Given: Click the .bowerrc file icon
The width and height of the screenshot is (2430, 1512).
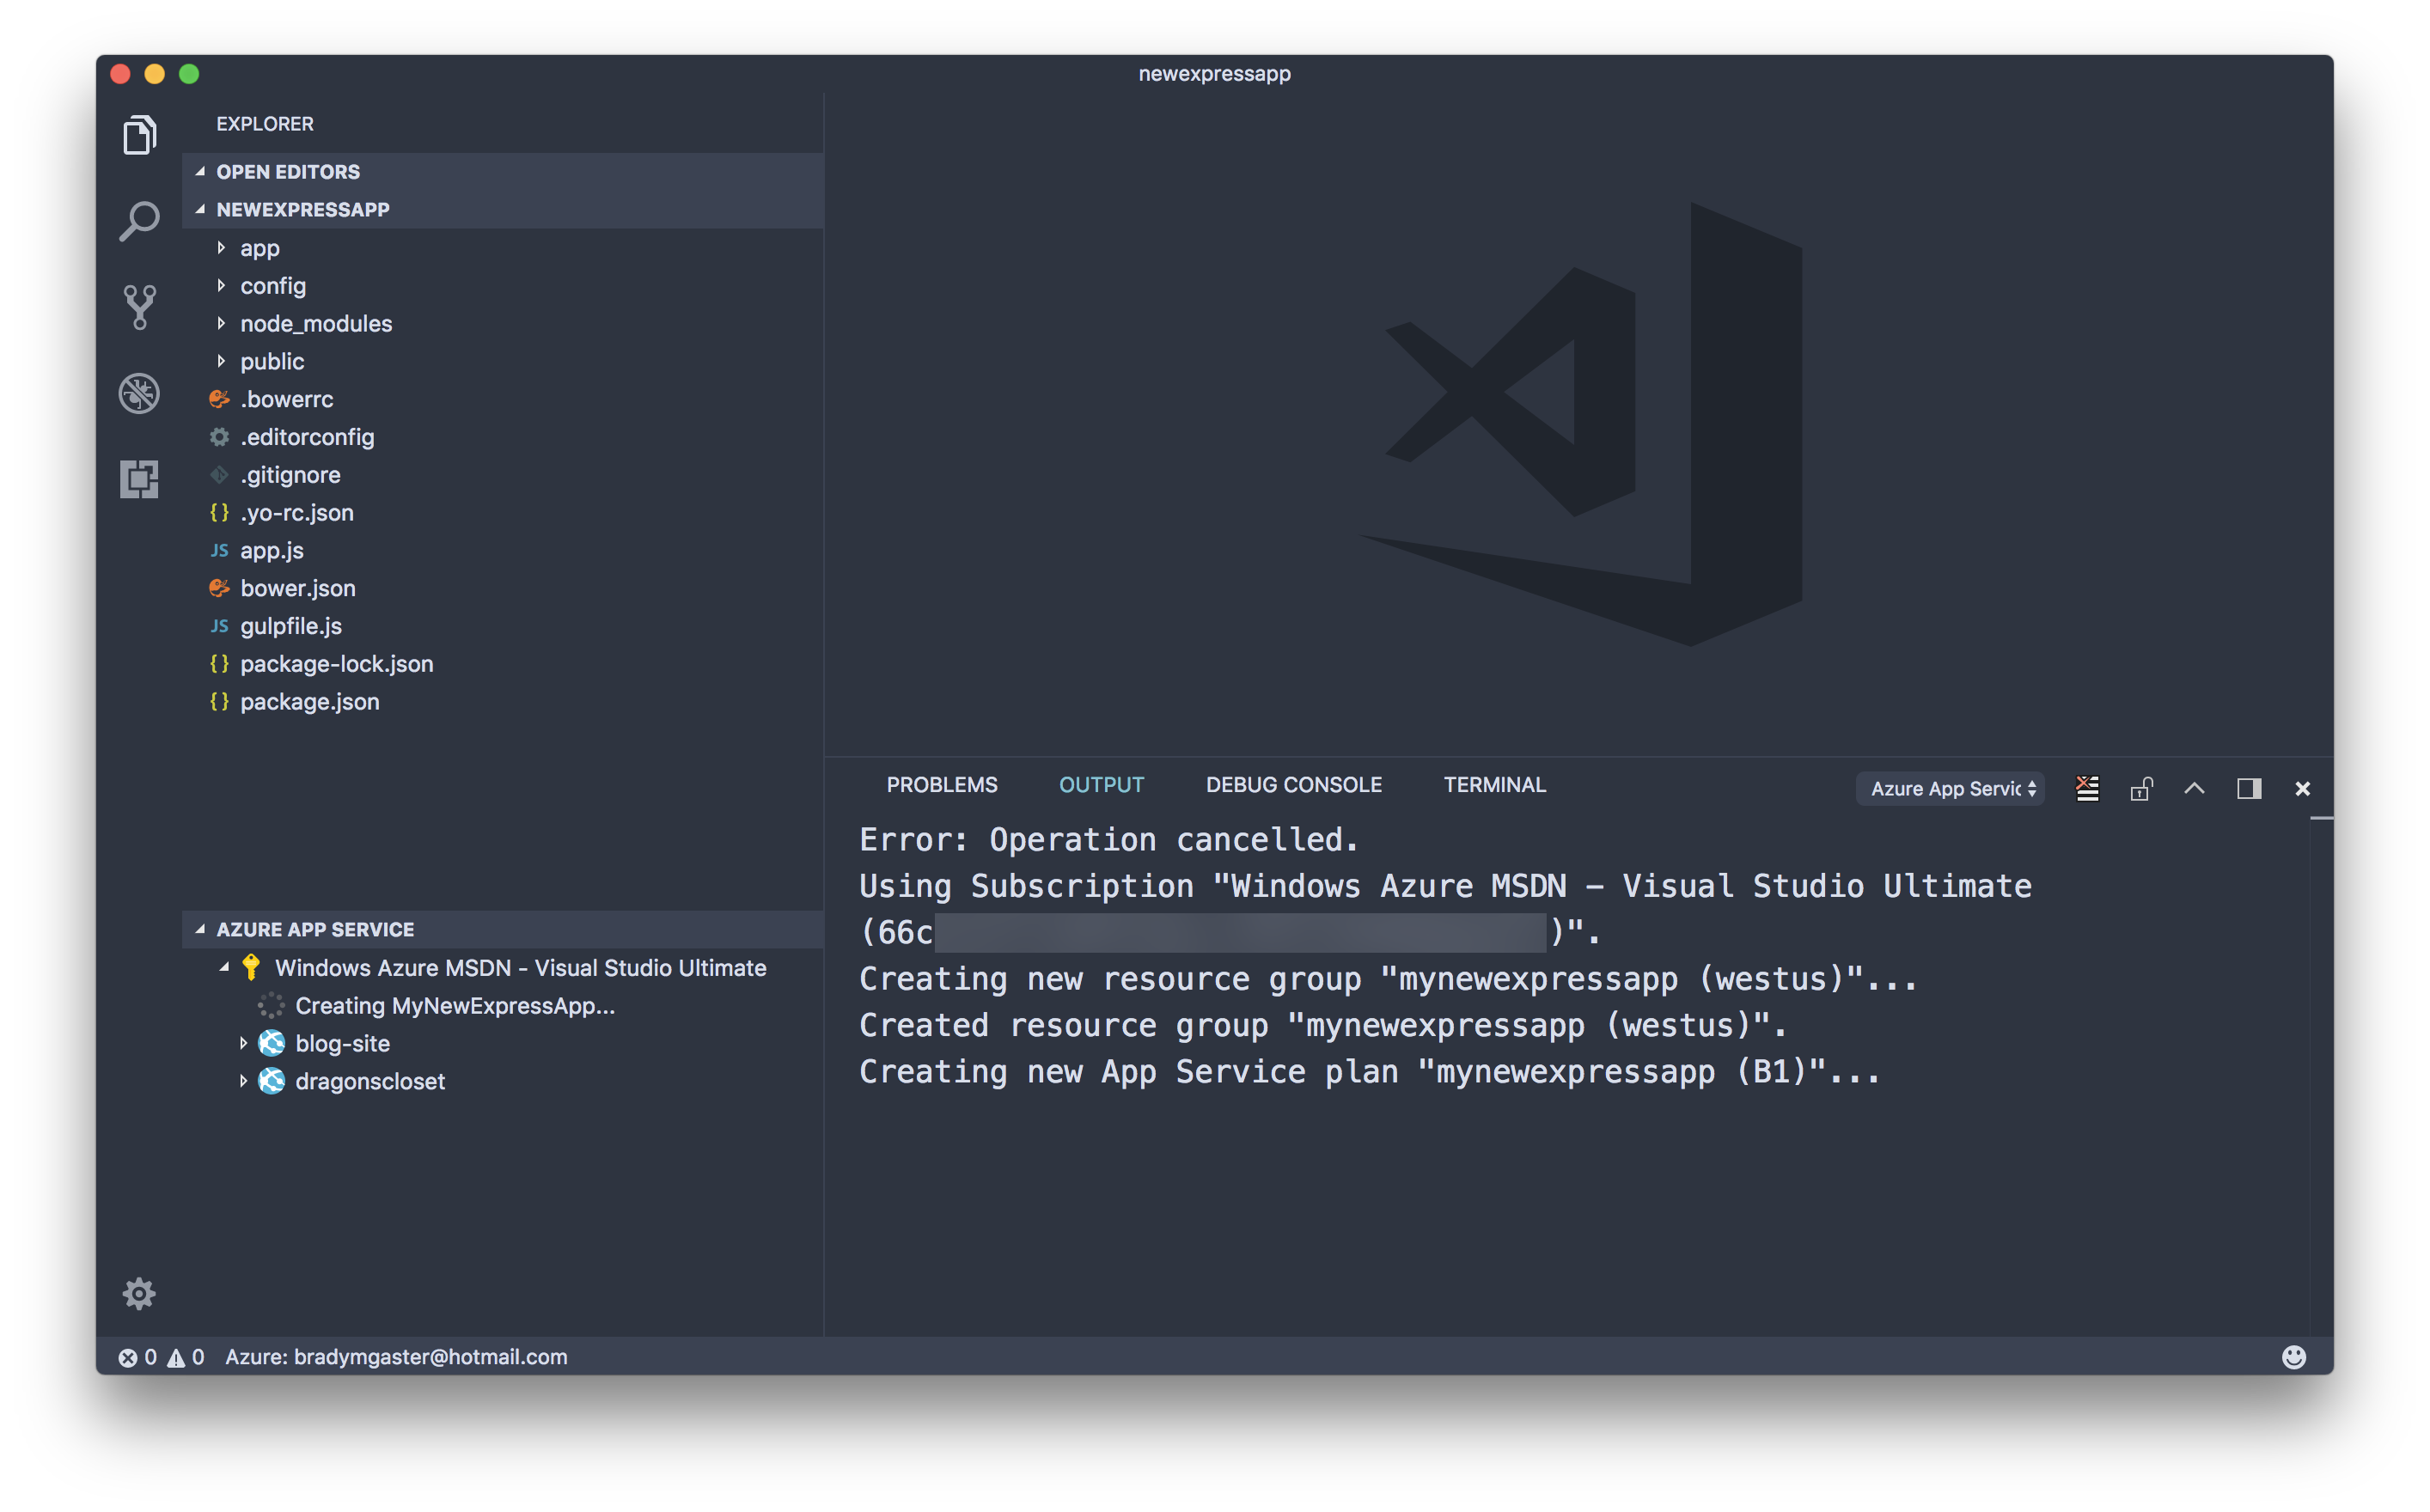Looking at the screenshot, I should point(219,399).
